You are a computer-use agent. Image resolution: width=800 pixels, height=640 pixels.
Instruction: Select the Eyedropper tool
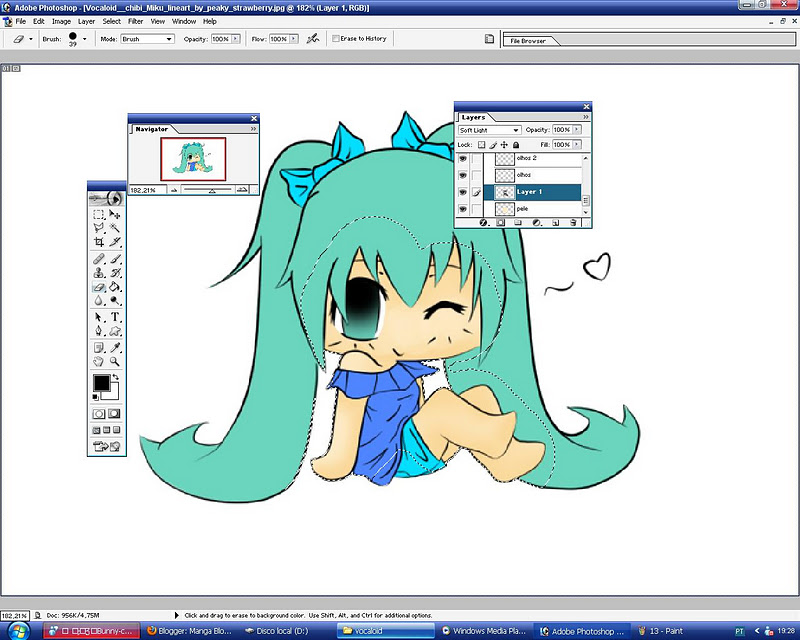[115, 348]
